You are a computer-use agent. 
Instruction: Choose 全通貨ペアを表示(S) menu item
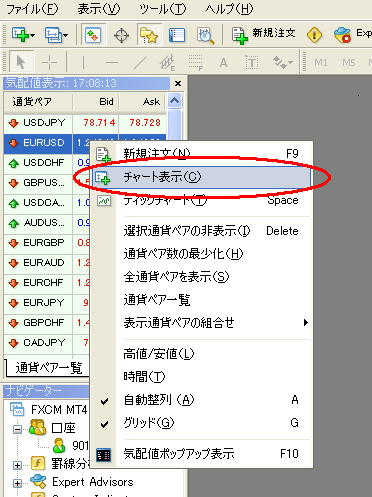(x=203, y=277)
